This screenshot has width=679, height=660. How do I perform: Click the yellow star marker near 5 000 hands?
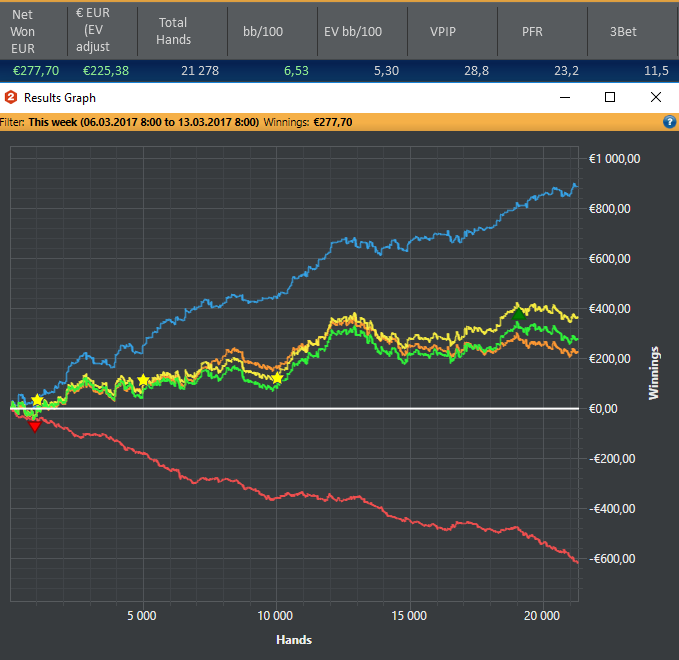143,380
